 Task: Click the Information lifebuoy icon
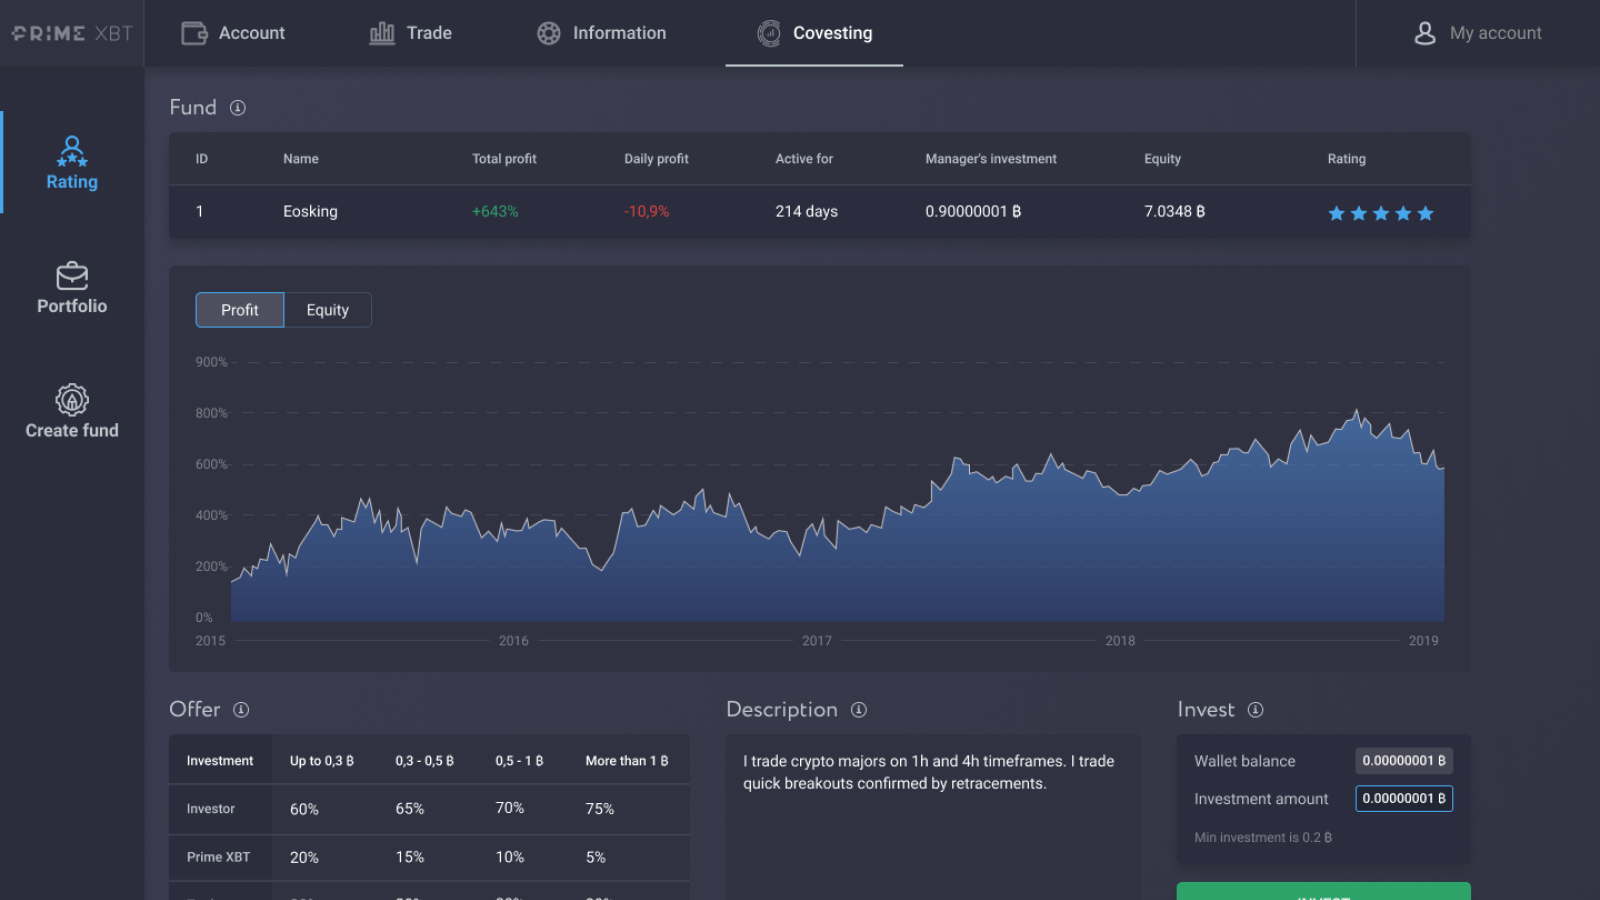548,33
